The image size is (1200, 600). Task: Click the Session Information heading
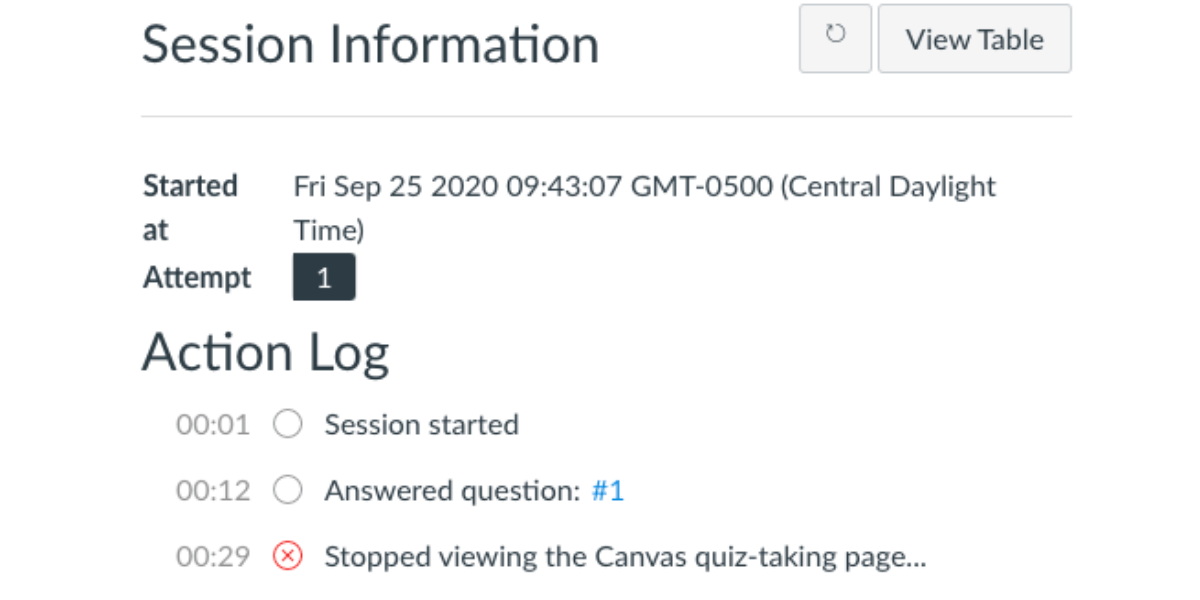click(370, 45)
